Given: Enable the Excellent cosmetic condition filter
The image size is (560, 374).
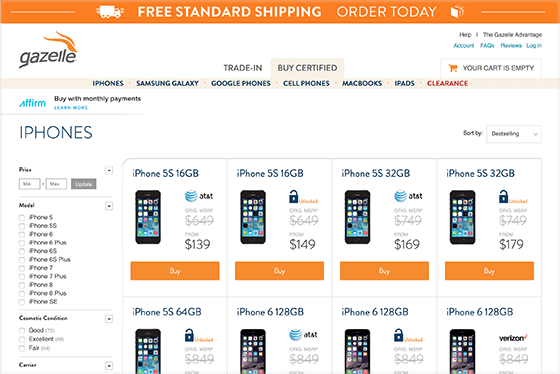Looking at the screenshot, I should [x=22, y=339].
